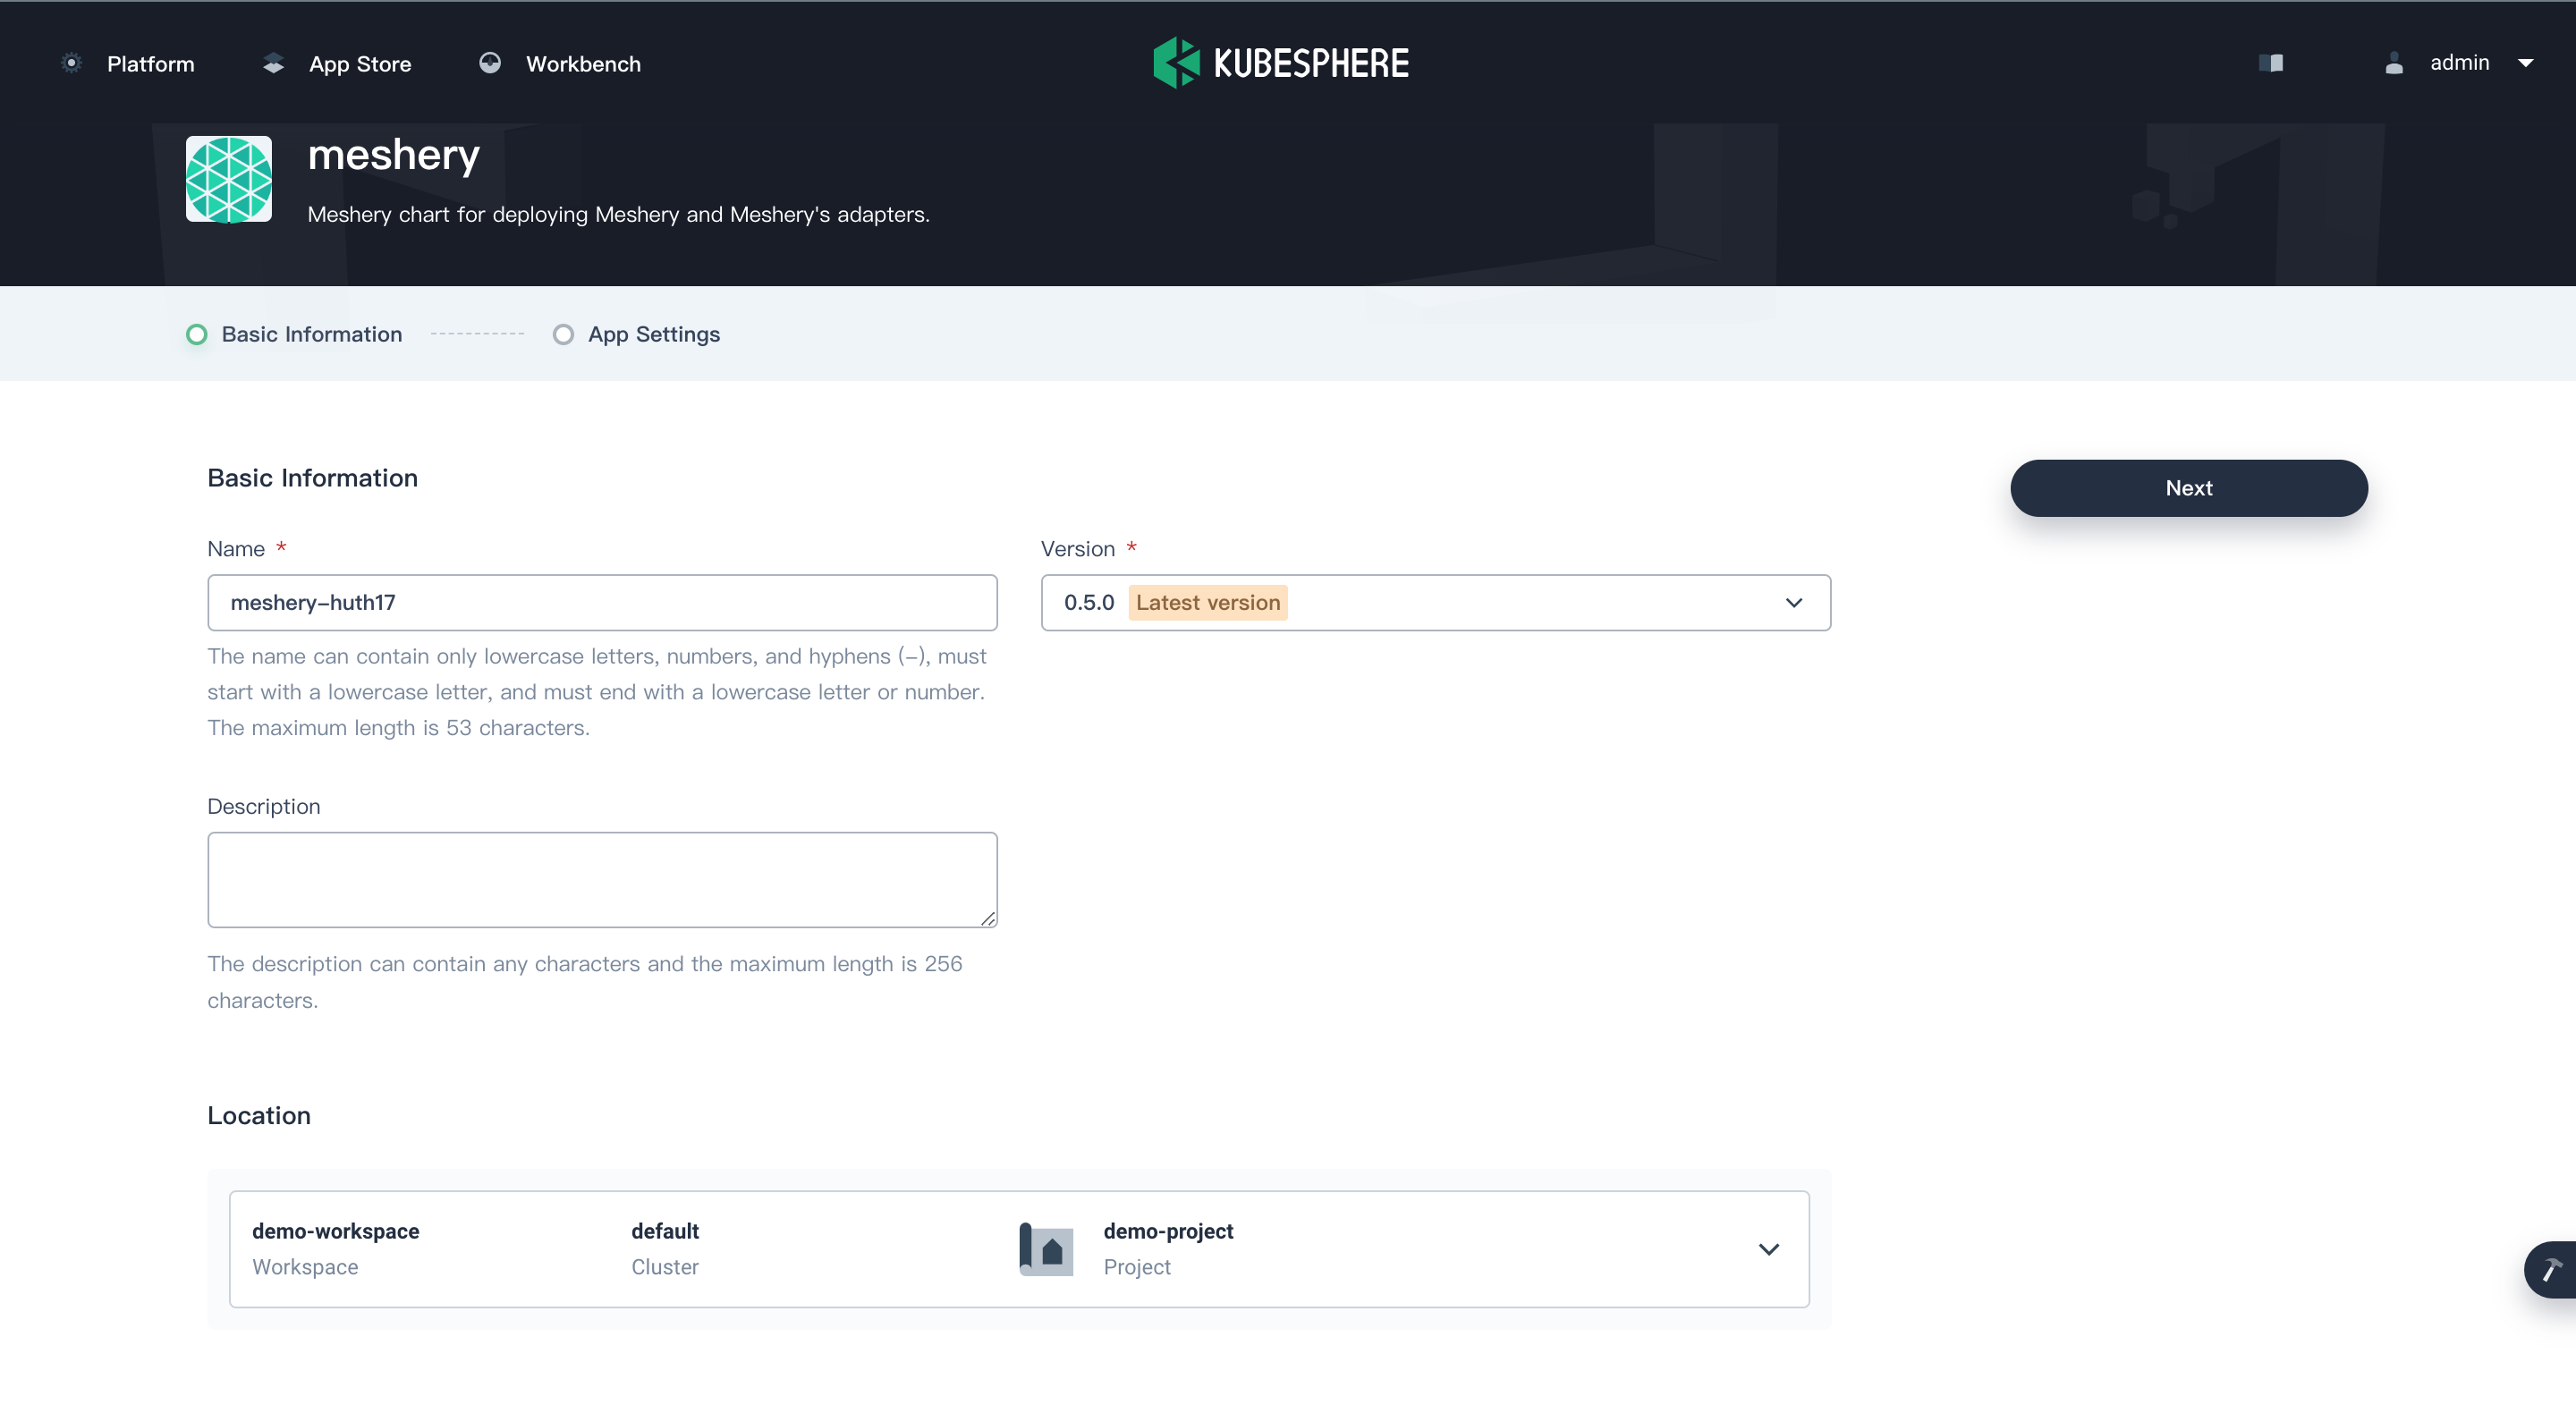The width and height of the screenshot is (2576, 1413).
Task: Click the App Settings step label
Action: pos(654,334)
